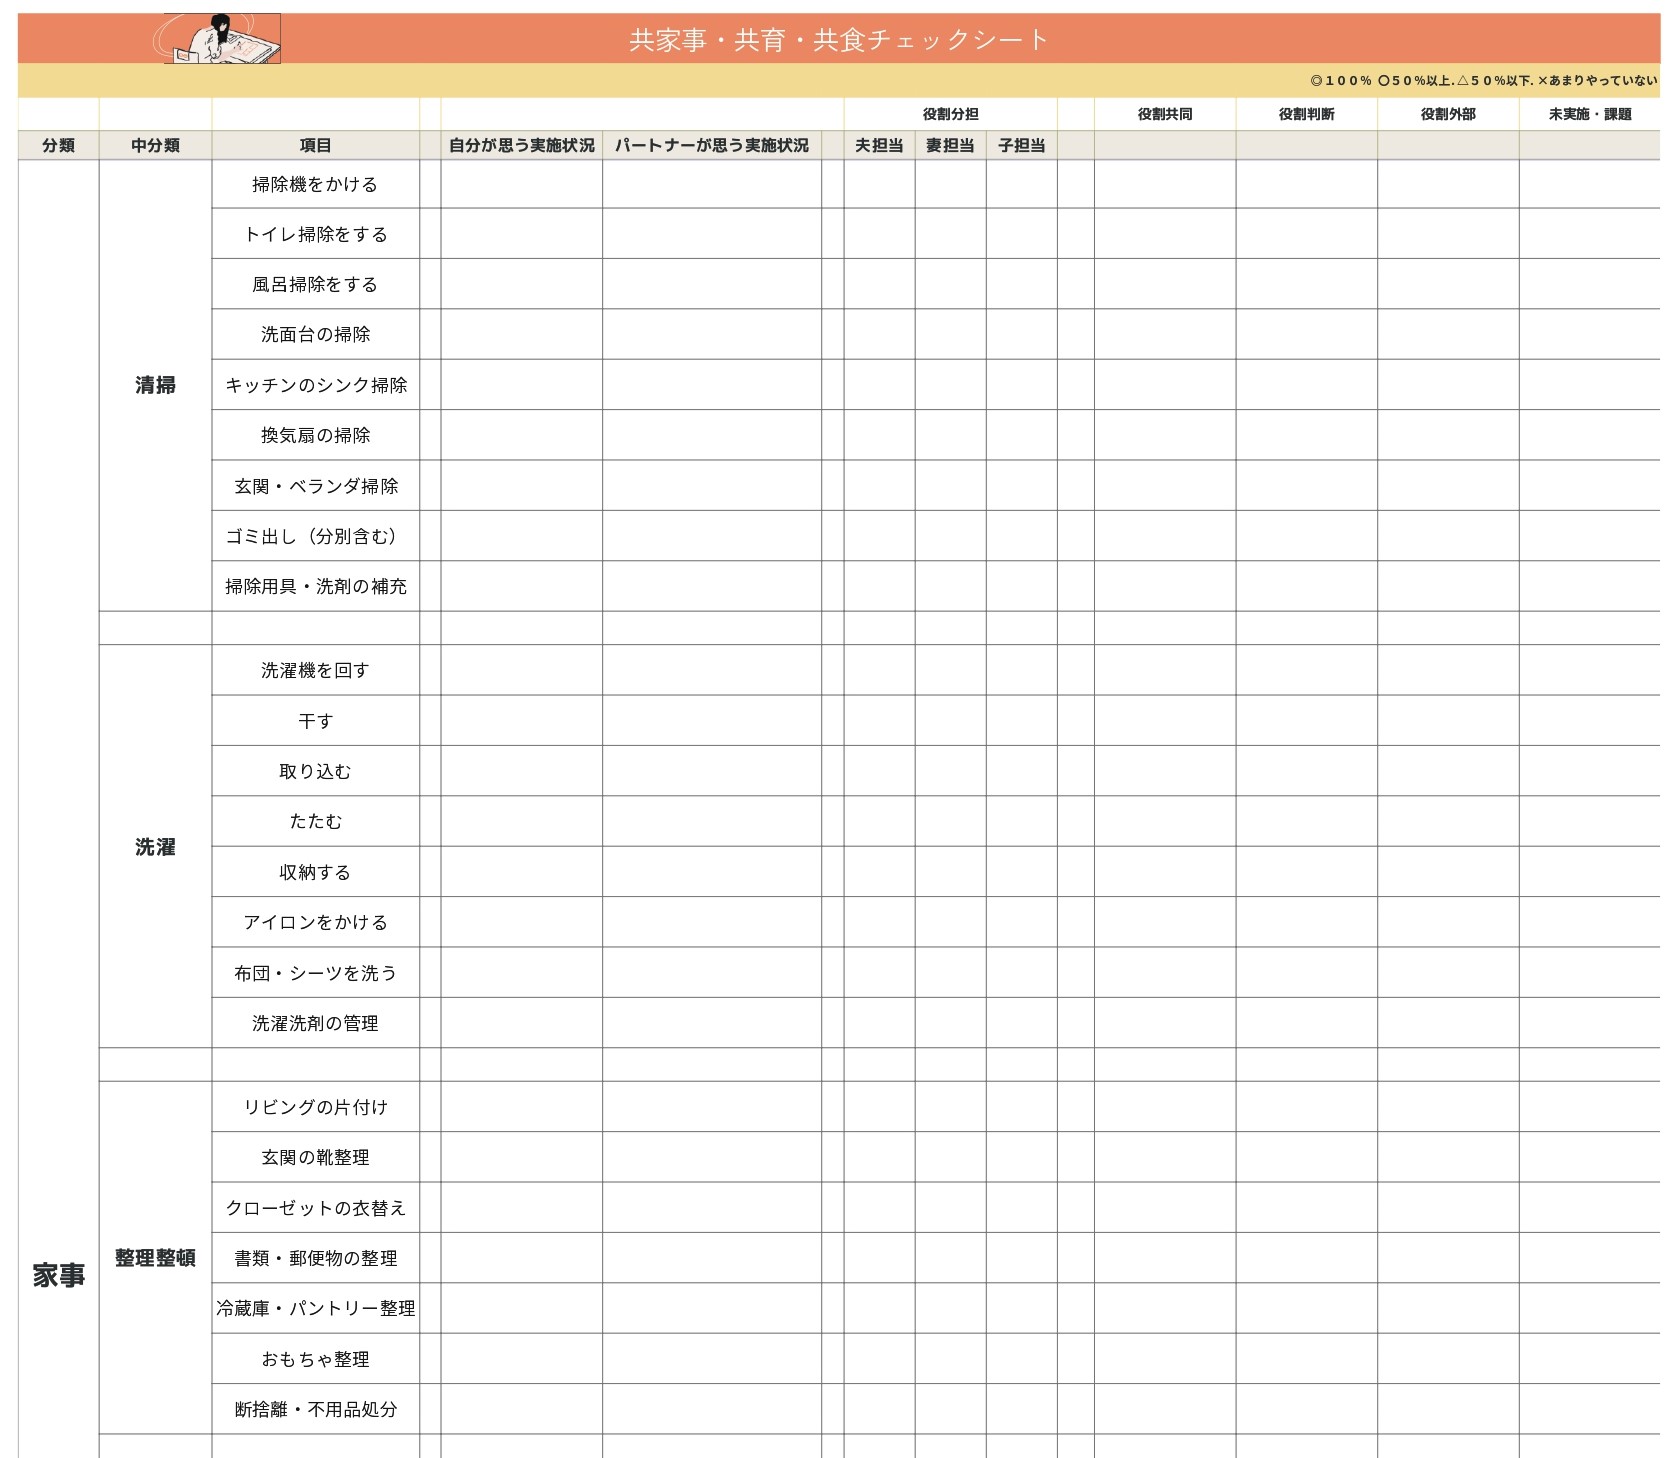This screenshot has height=1458, width=1677.
Task: Select the 分類 column header
Action: (58, 146)
